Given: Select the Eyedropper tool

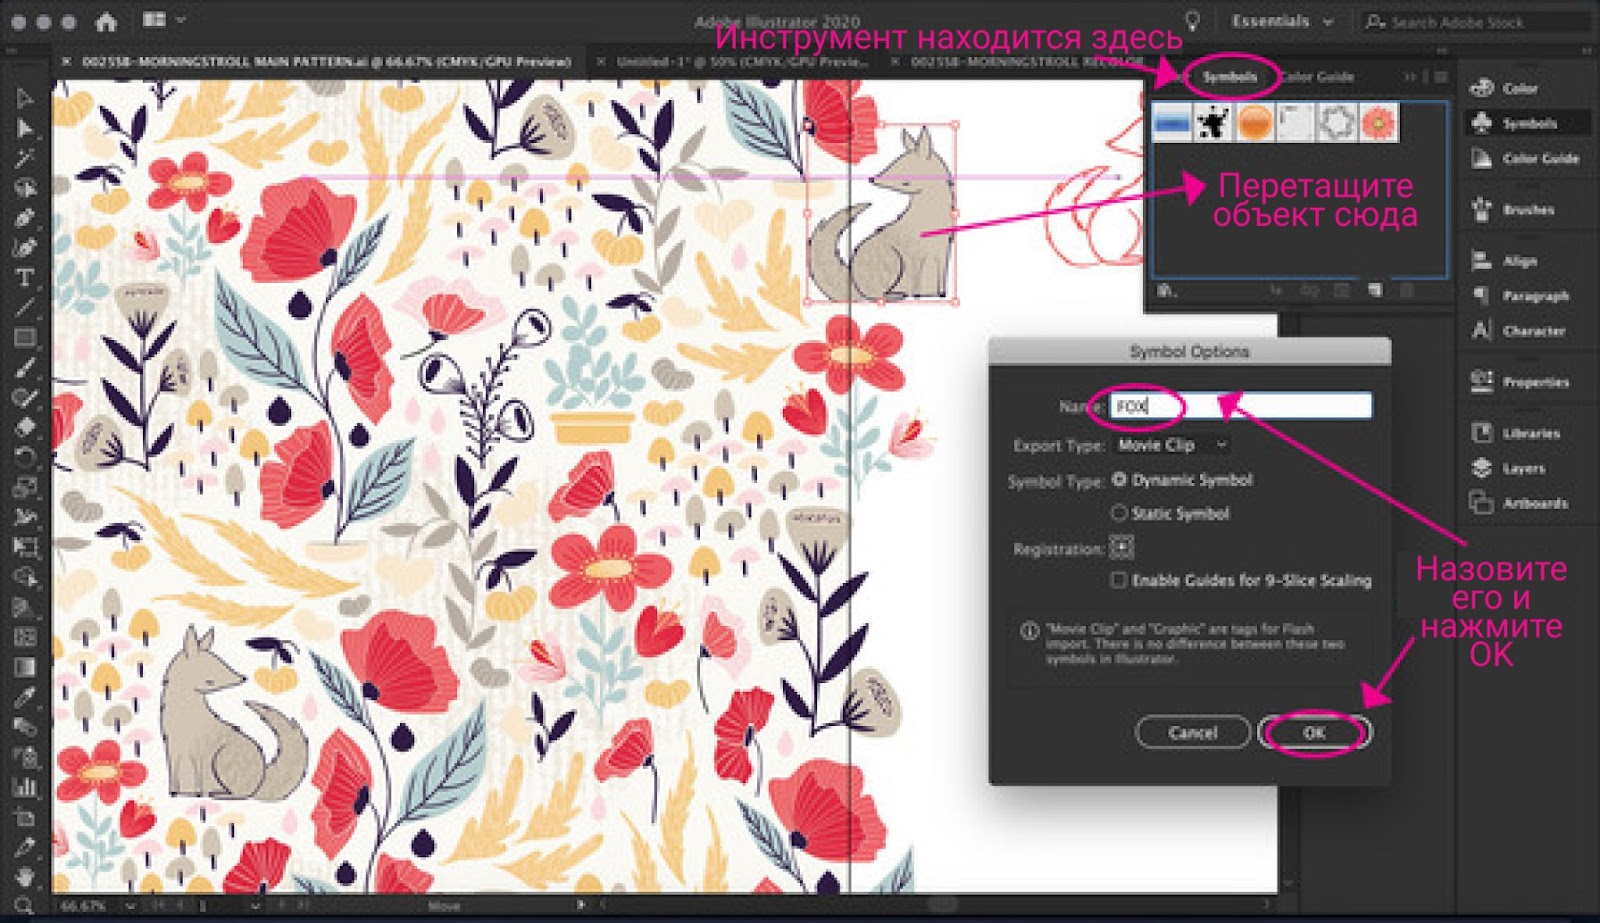Looking at the screenshot, I should 25,697.
